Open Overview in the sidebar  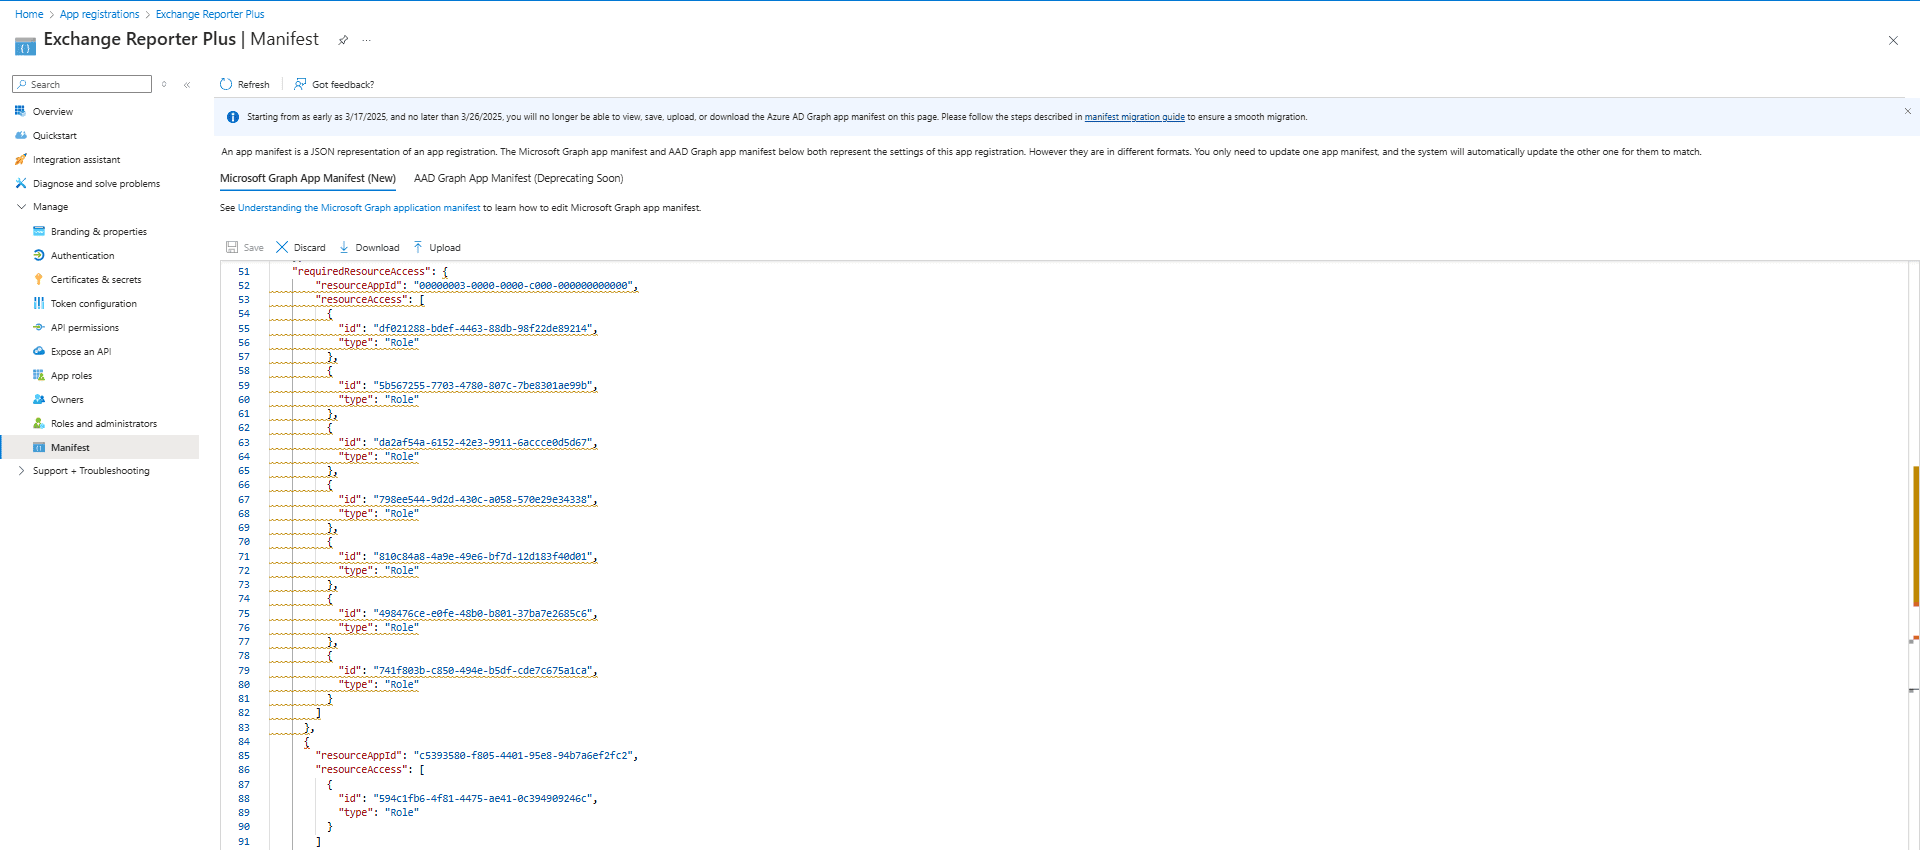pos(53,112)
